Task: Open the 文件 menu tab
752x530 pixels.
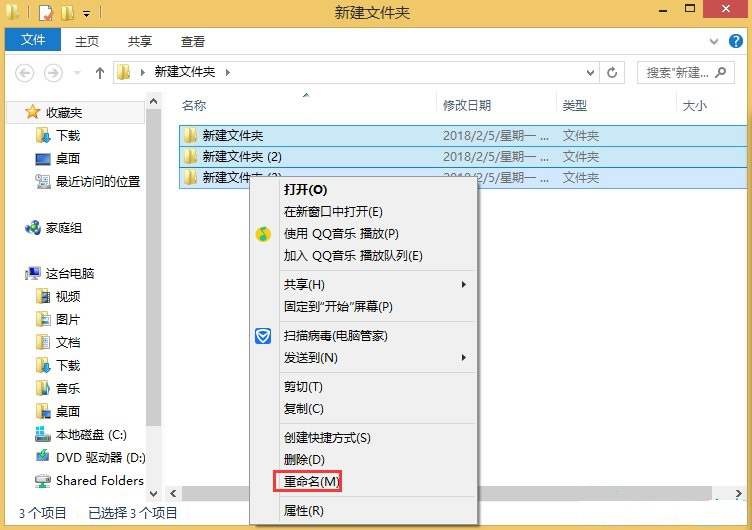Action: pos(33,41)
